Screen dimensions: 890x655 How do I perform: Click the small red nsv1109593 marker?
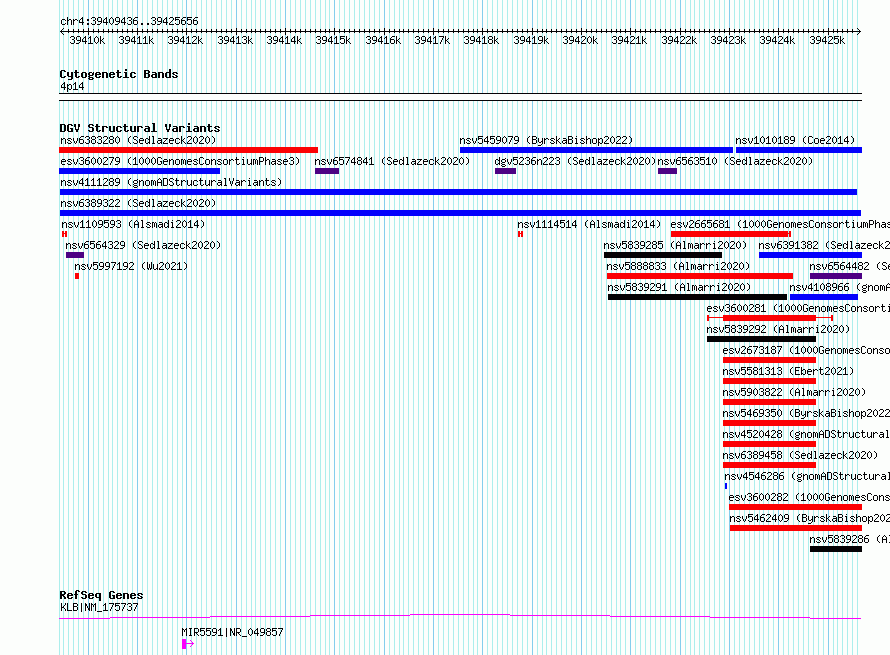coord(64,234)
